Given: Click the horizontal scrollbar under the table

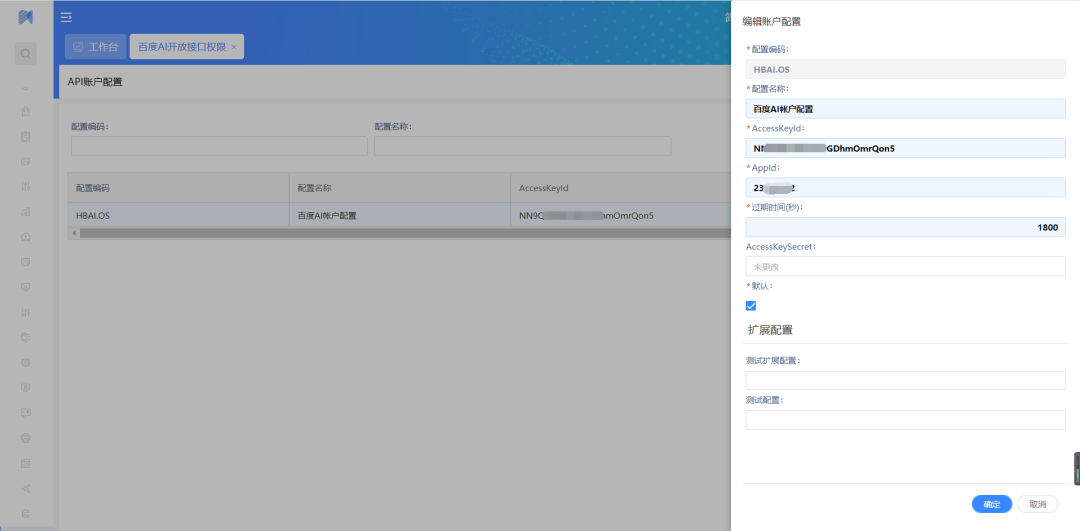Looking at the screenshot, I should (400, 233).
